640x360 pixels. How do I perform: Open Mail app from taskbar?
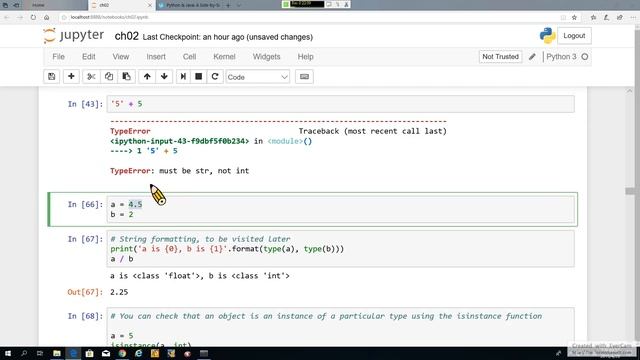click(x=106, y=353)
